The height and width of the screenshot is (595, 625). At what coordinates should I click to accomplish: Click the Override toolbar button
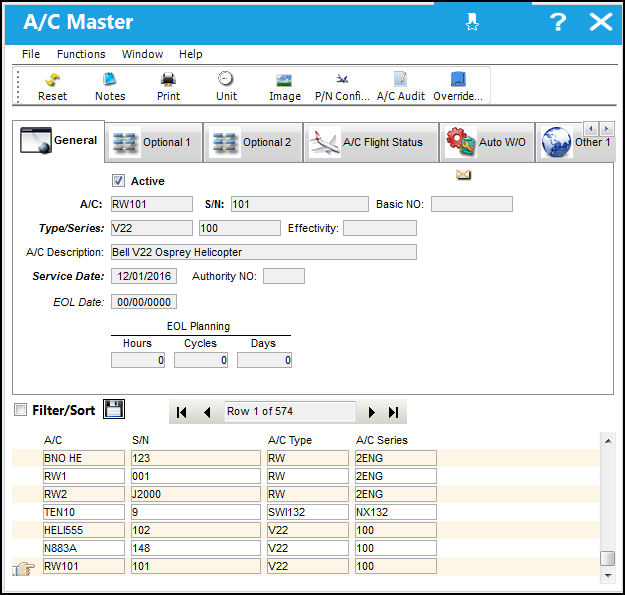point(458,86)
